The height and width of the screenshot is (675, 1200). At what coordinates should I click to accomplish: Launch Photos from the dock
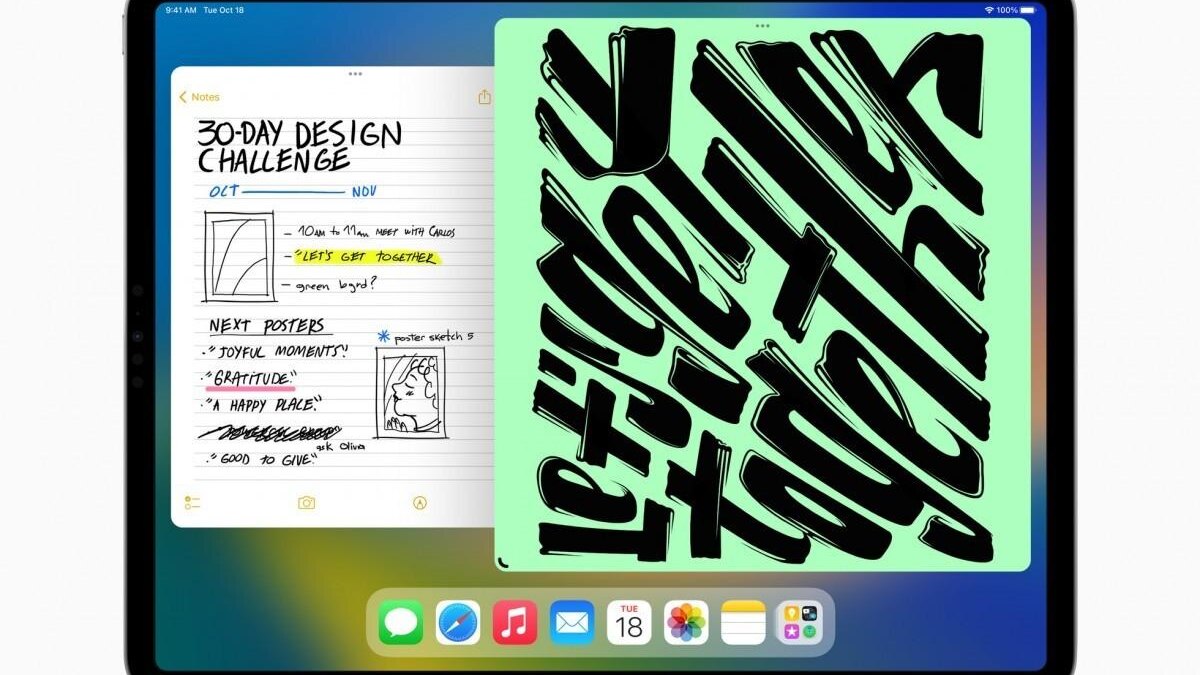(686, 623)
